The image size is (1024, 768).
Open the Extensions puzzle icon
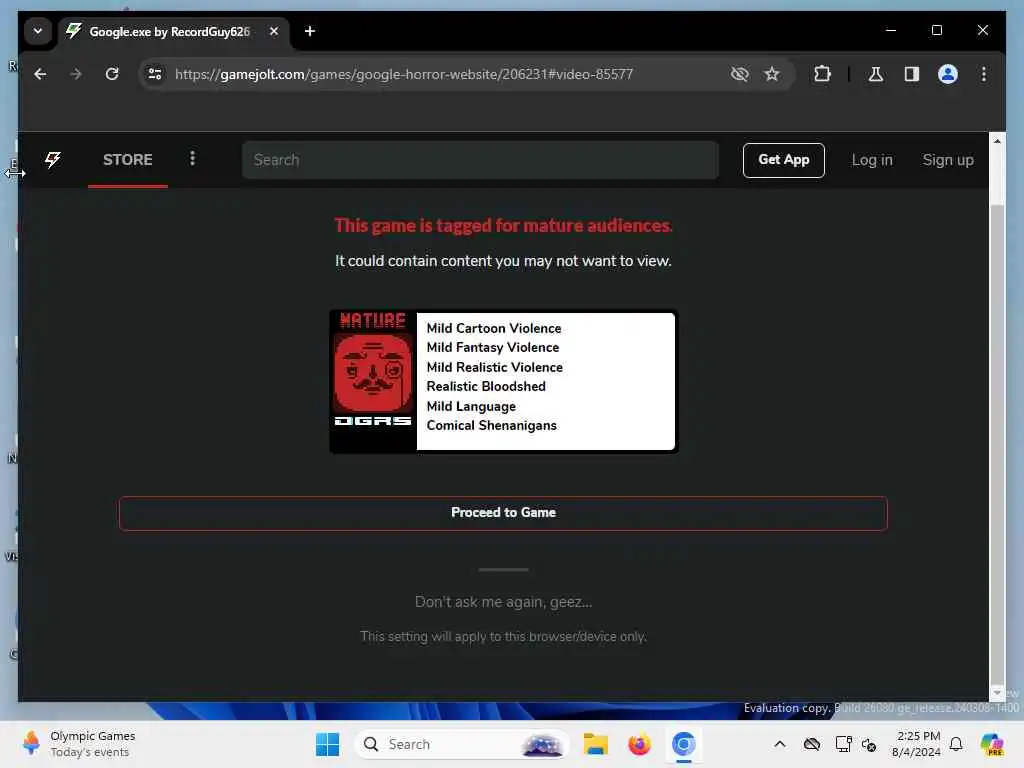[822, 74]
